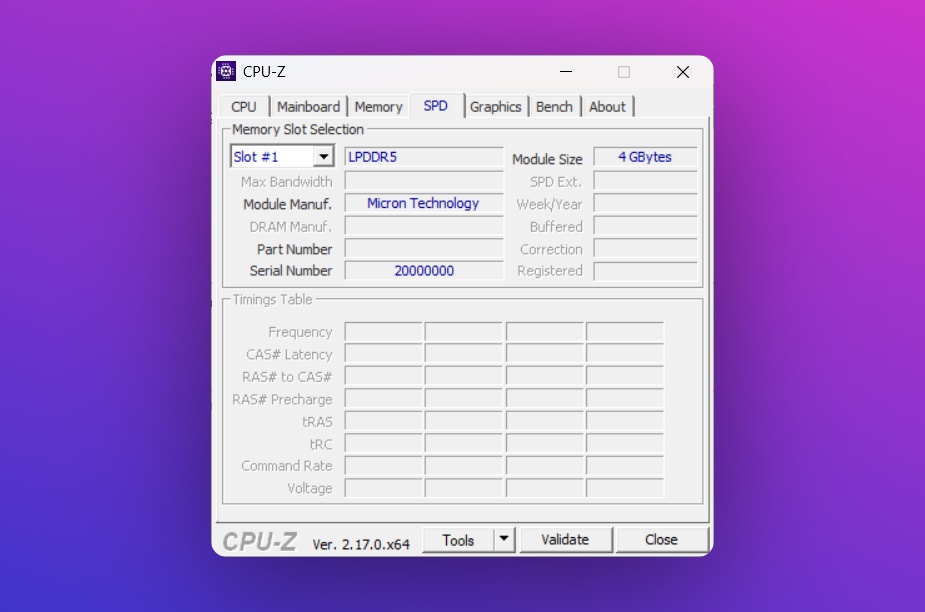Click the empty Correction field
This screenshot has width=925, height=612.
point(645,248)
